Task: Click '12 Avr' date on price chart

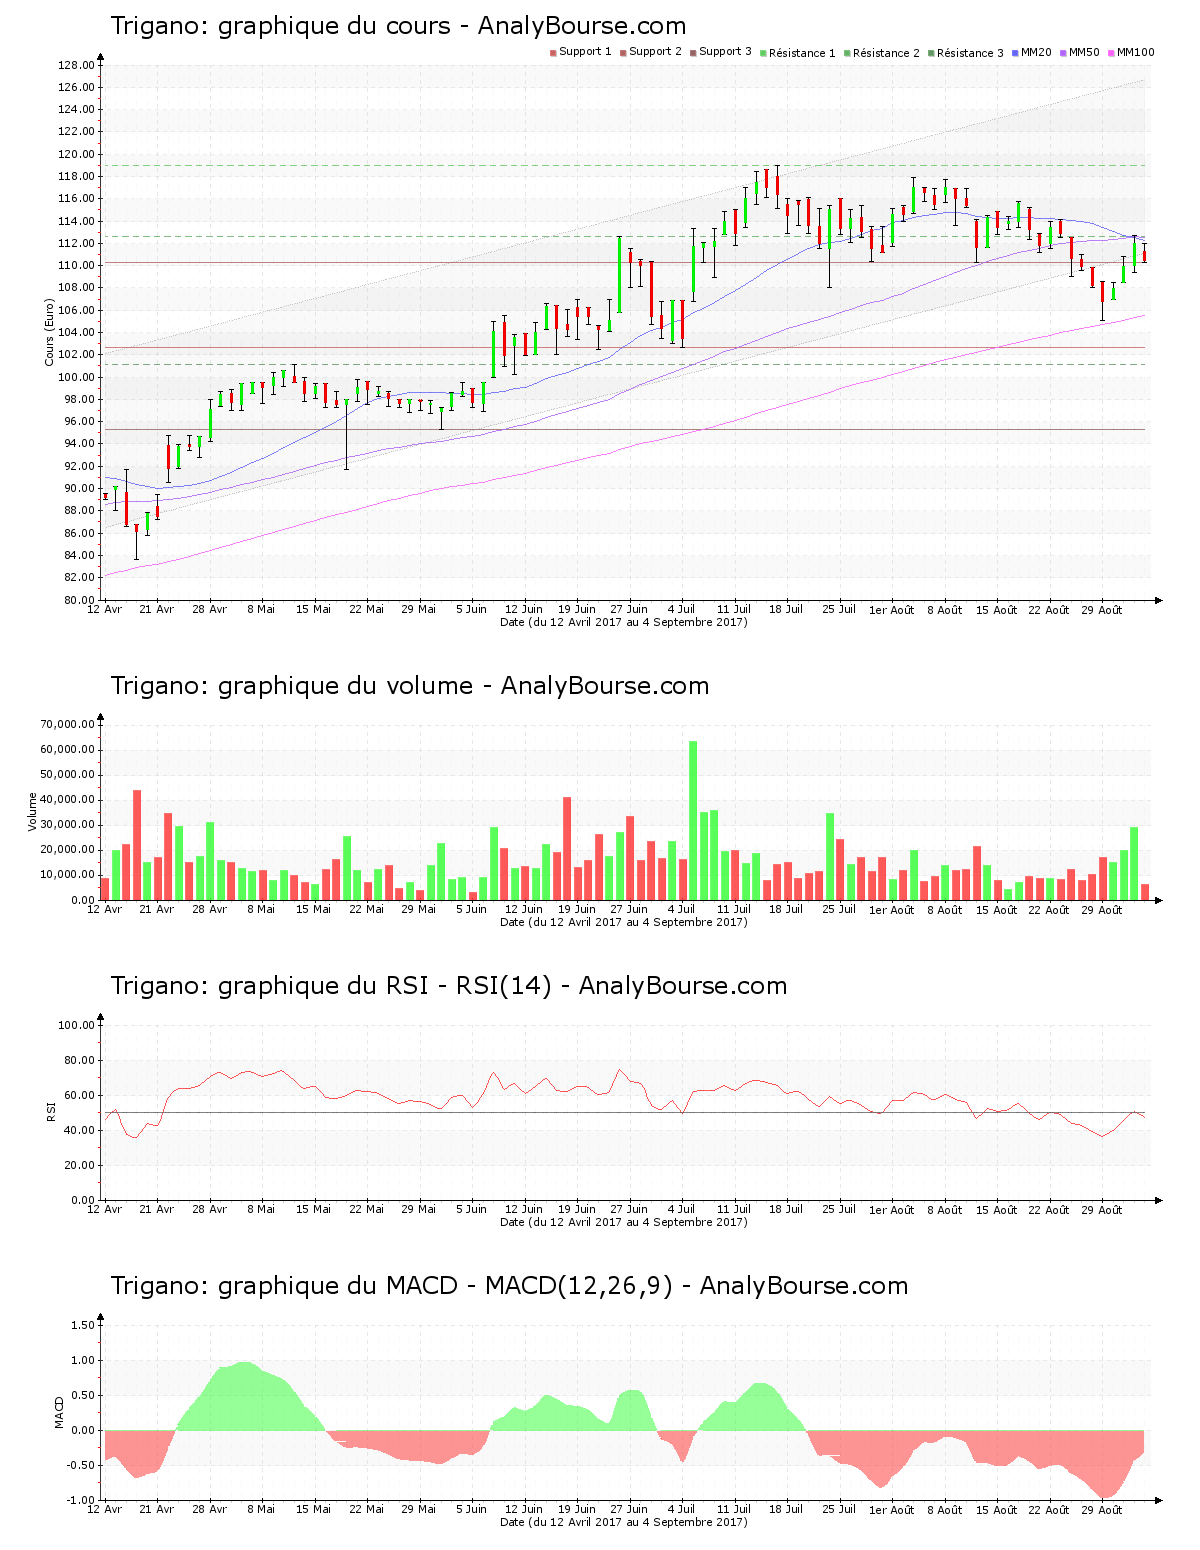Action: [104, 609]
